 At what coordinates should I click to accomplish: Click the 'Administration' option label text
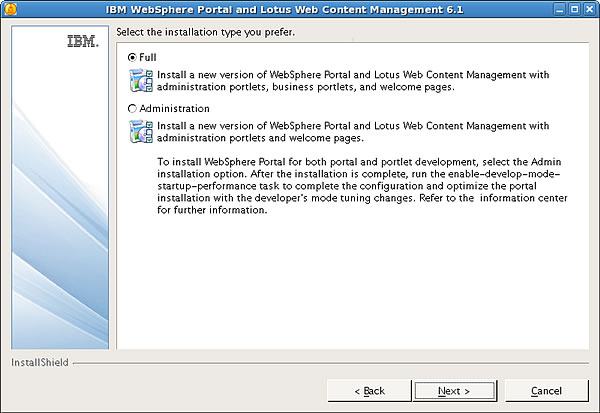coord(174,109)
